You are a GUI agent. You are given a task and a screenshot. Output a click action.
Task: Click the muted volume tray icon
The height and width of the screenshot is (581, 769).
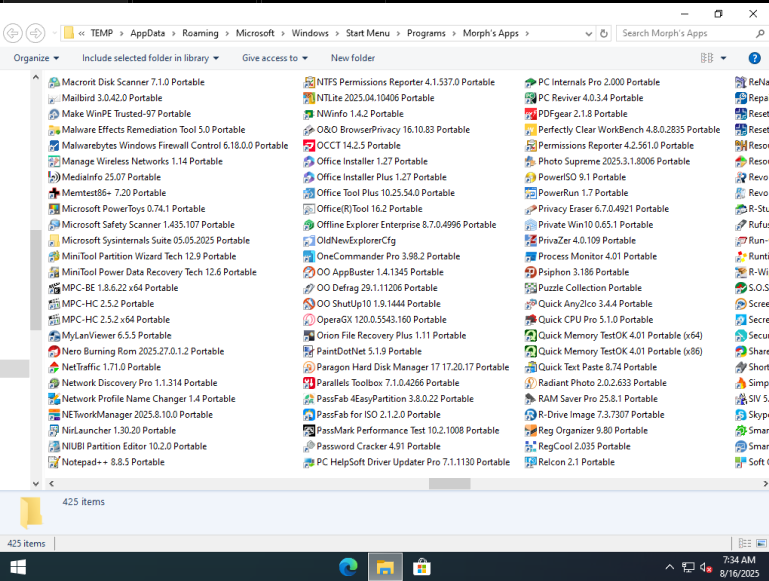706,567
